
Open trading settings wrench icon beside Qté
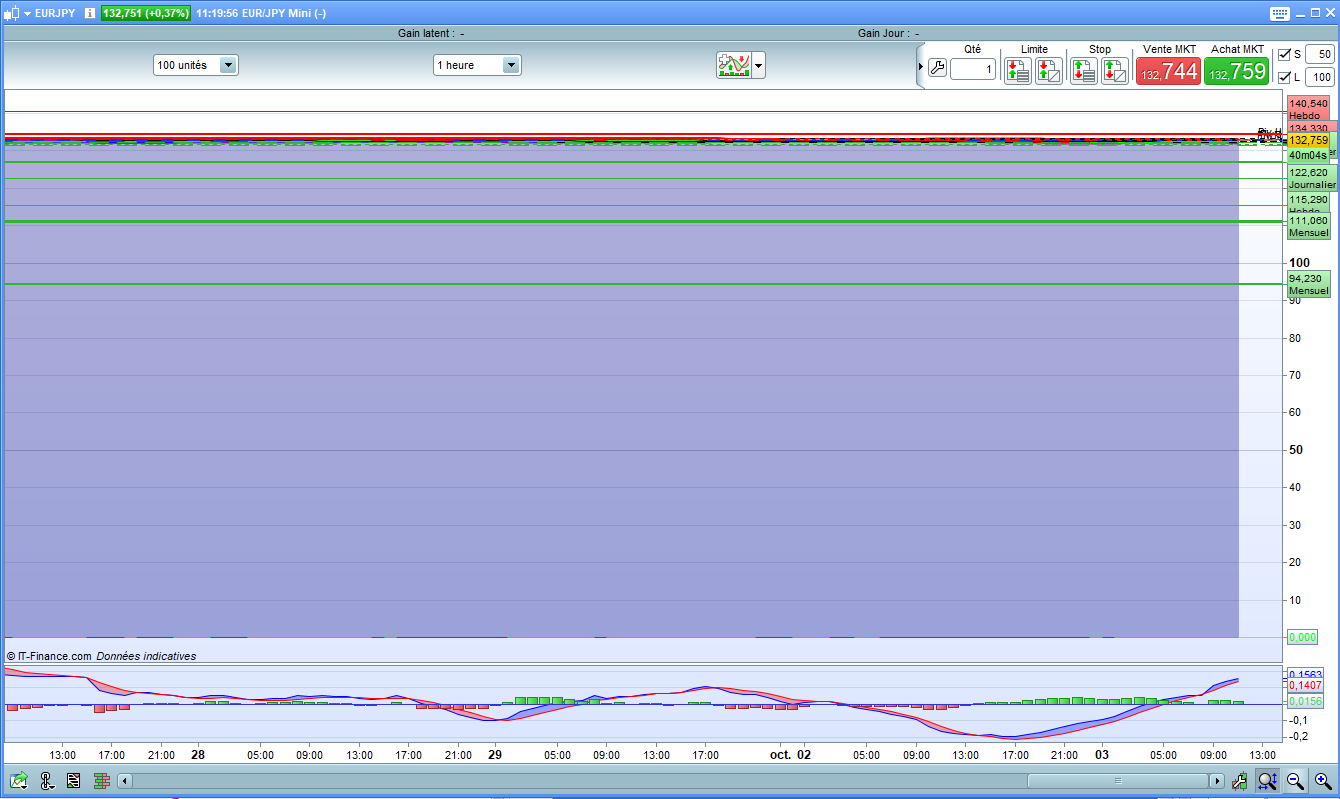coord(937,69)
